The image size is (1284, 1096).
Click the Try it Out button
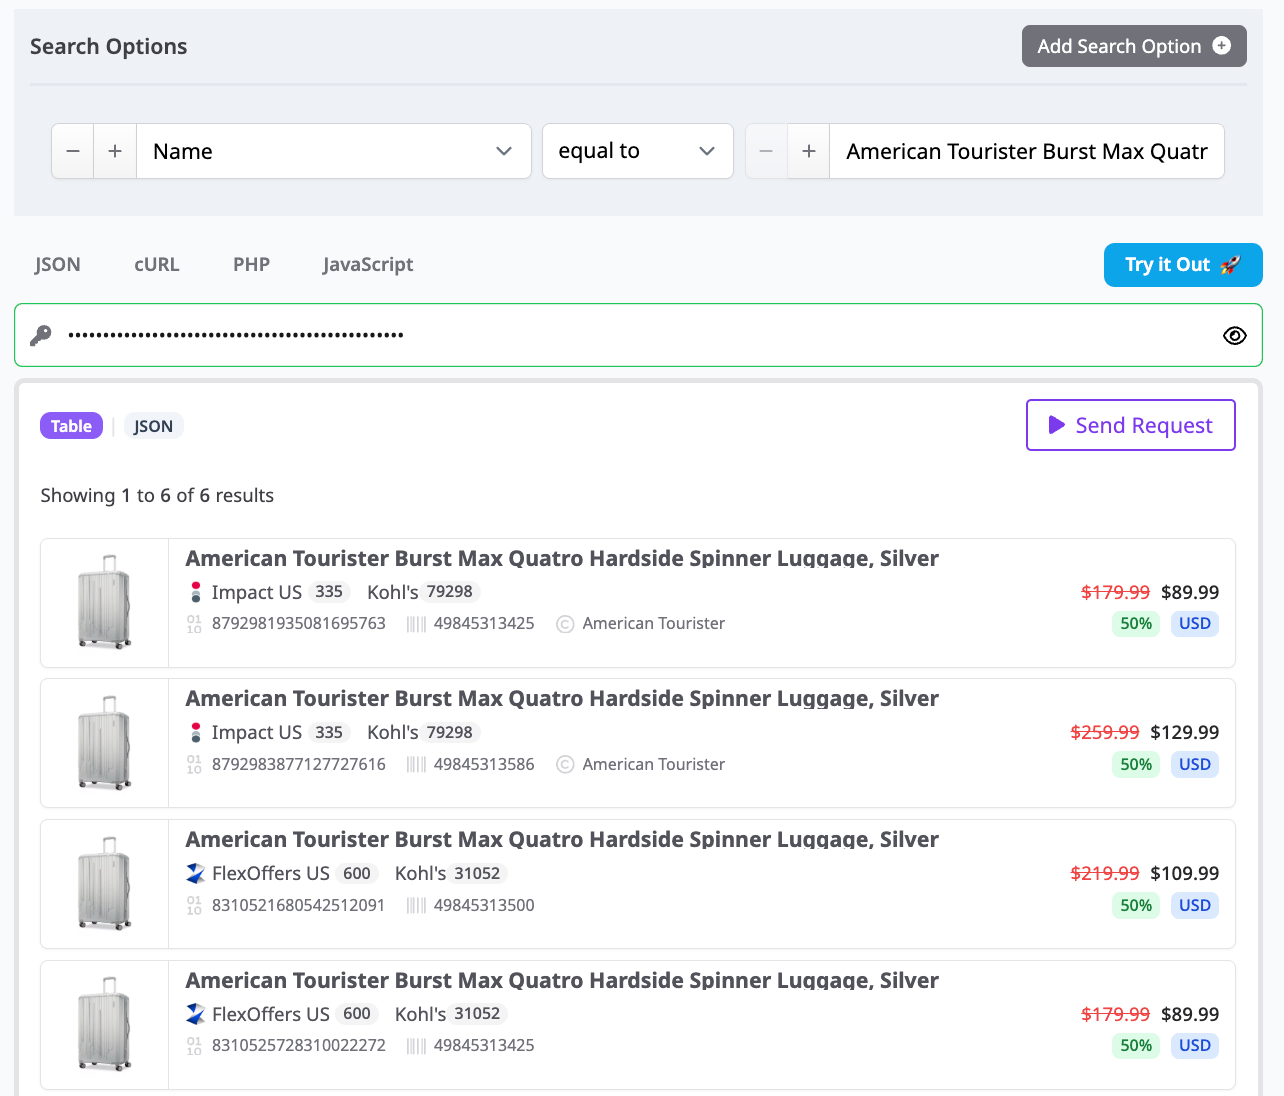(1183, 265)
